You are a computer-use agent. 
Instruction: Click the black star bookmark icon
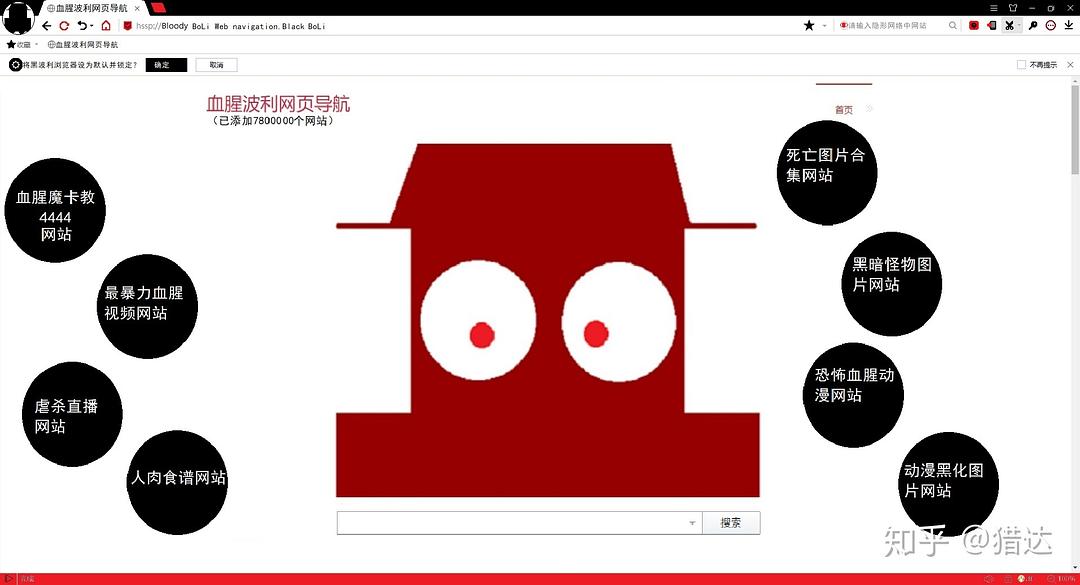coord(809,26)
